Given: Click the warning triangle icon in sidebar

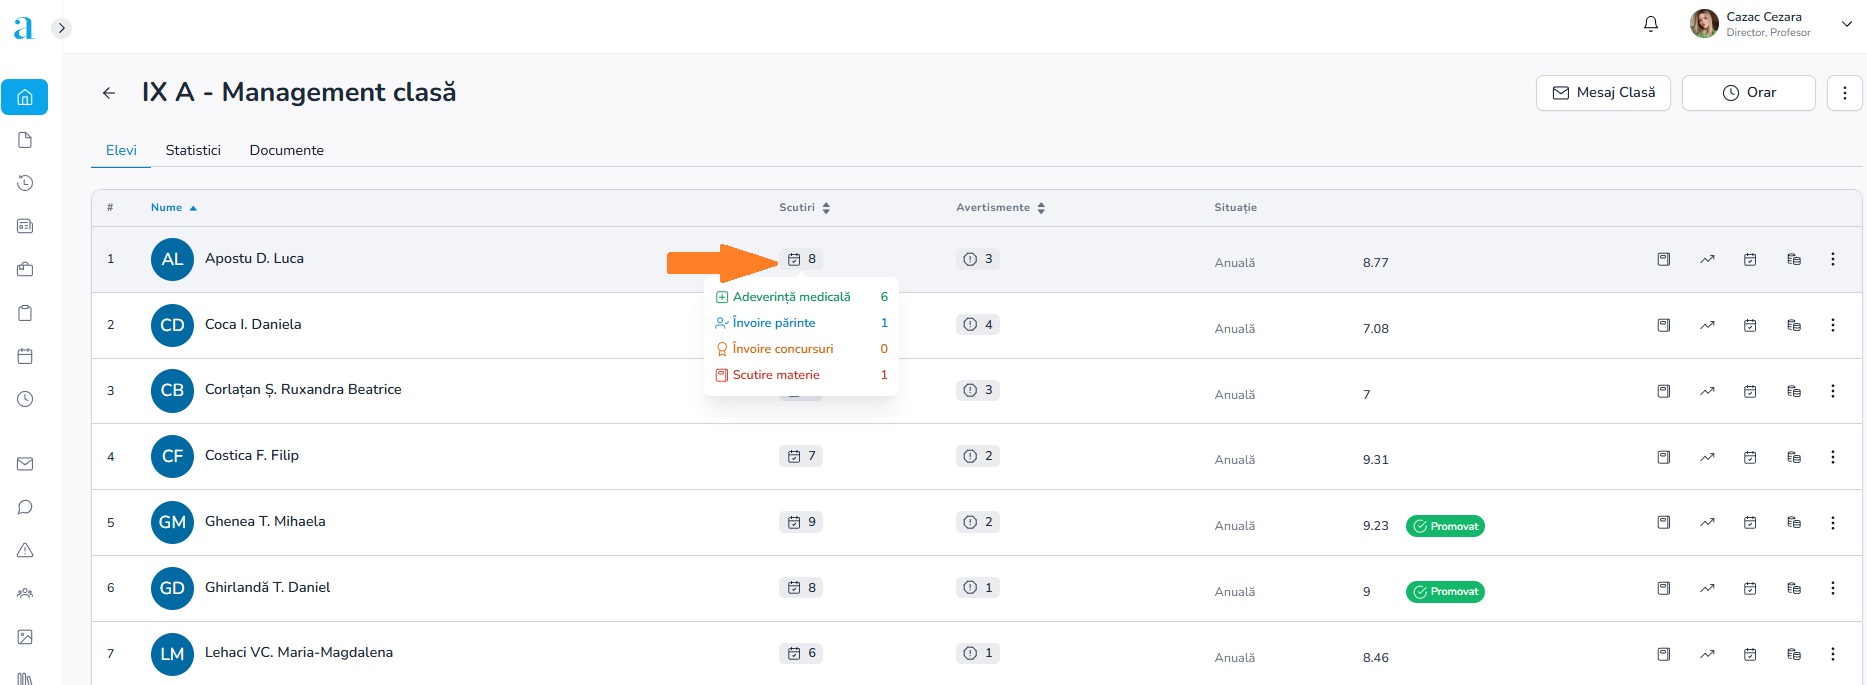Looking at the screenshot, I should point(25,550).
